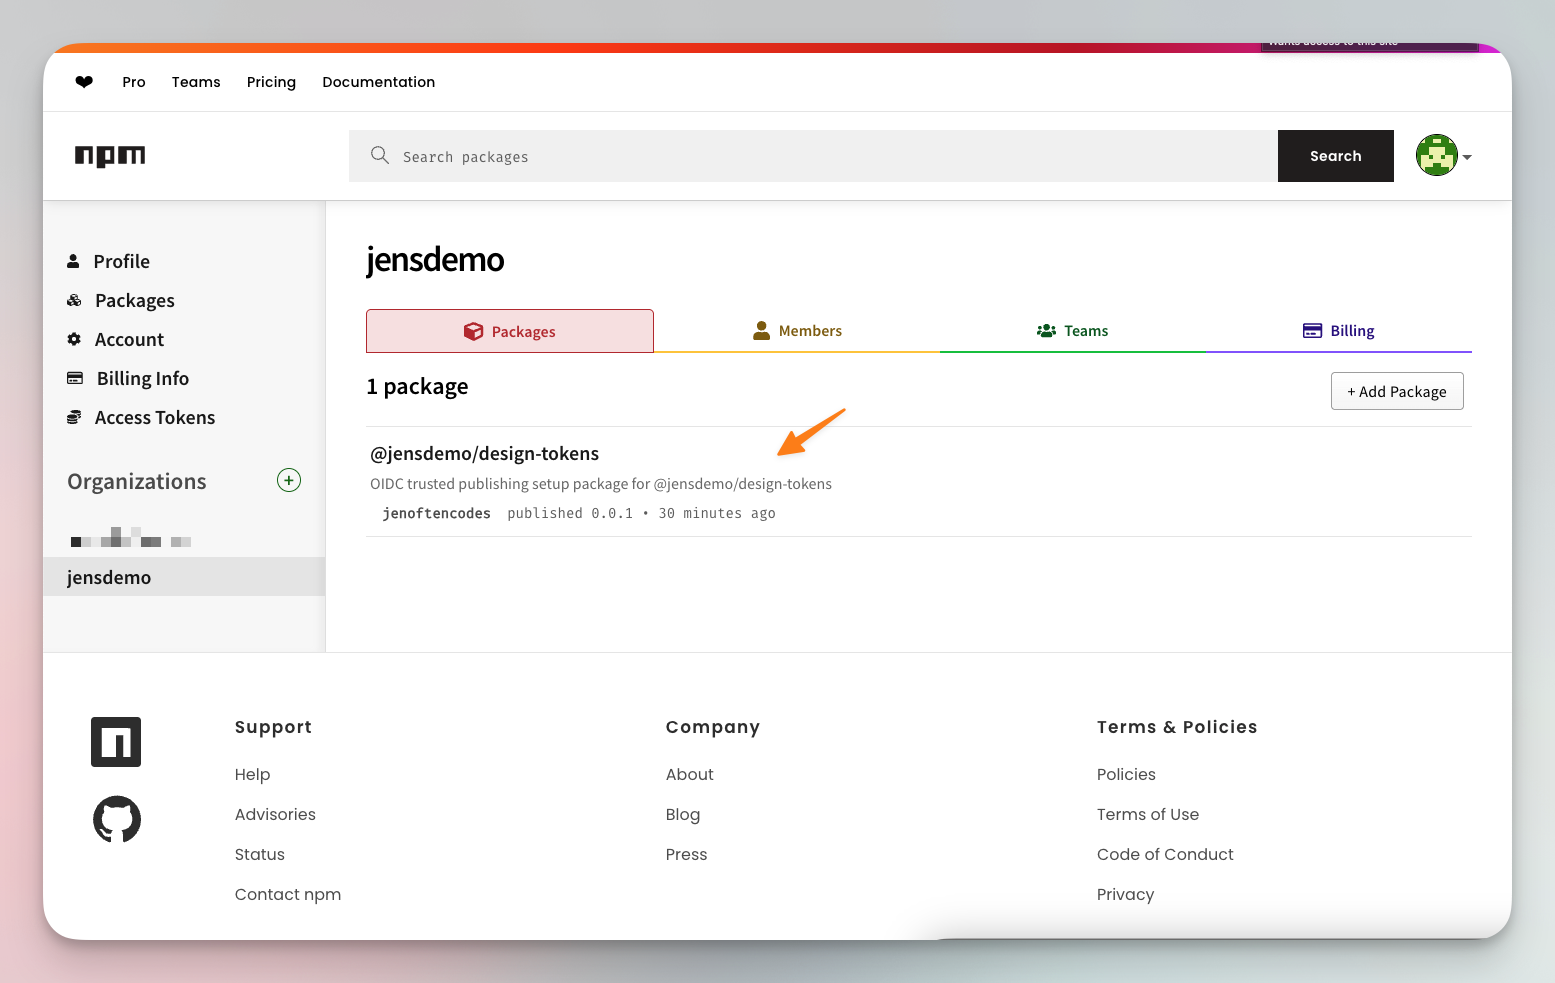
Task: Open the GitHub icon in footer
Action: point(117,819)
